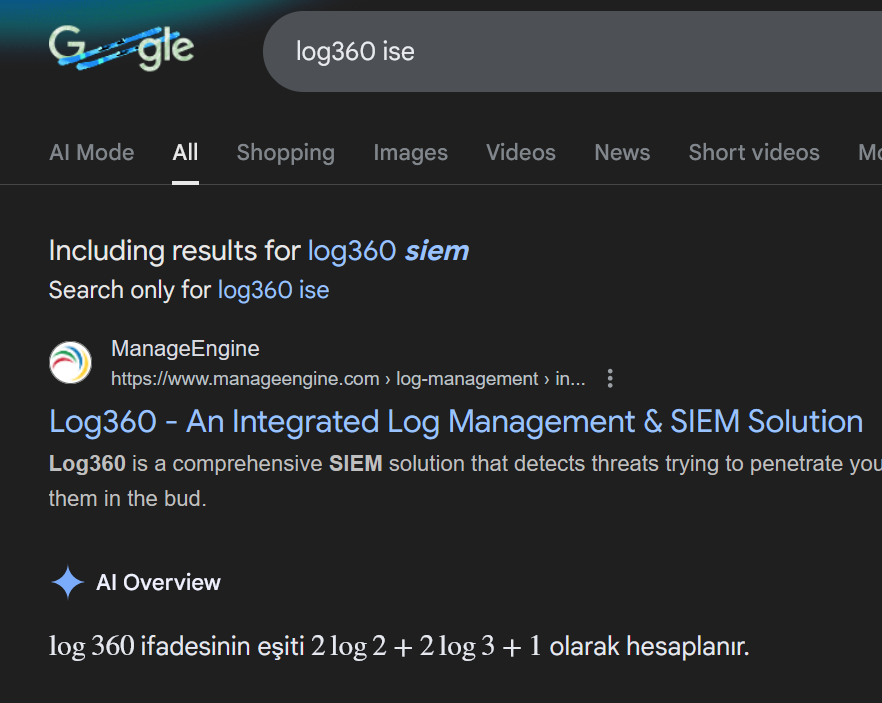This screenshot has width=882, height=703.
Task: Open the Short videos tab
Action: [x=753, y=153]
